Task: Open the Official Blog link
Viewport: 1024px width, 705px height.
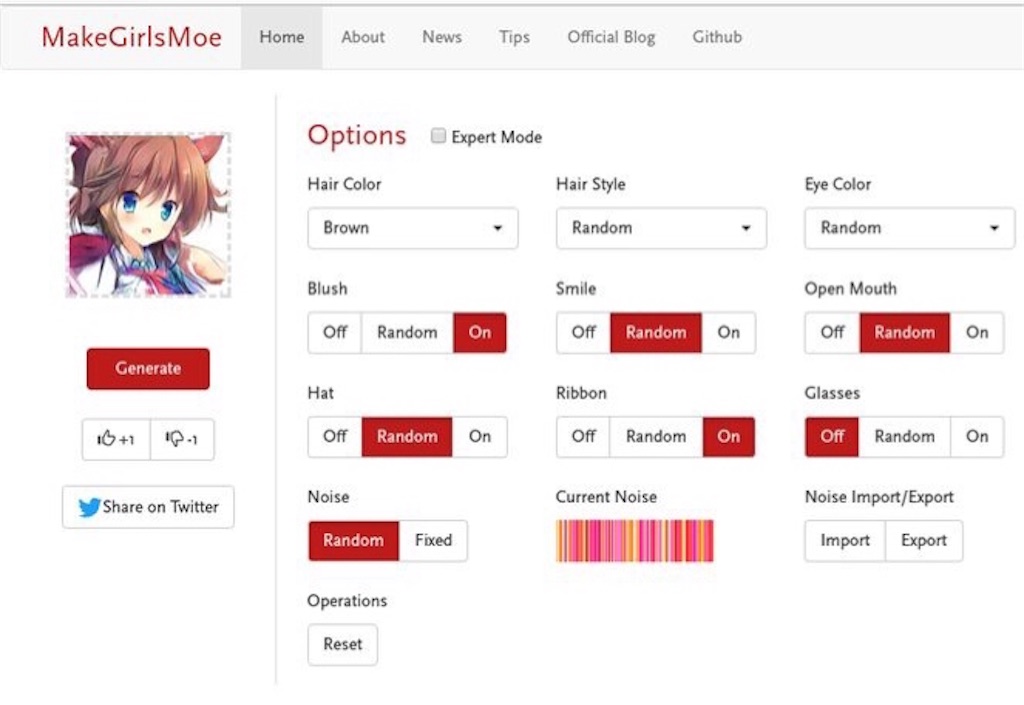Action: (x=611, y=37)
